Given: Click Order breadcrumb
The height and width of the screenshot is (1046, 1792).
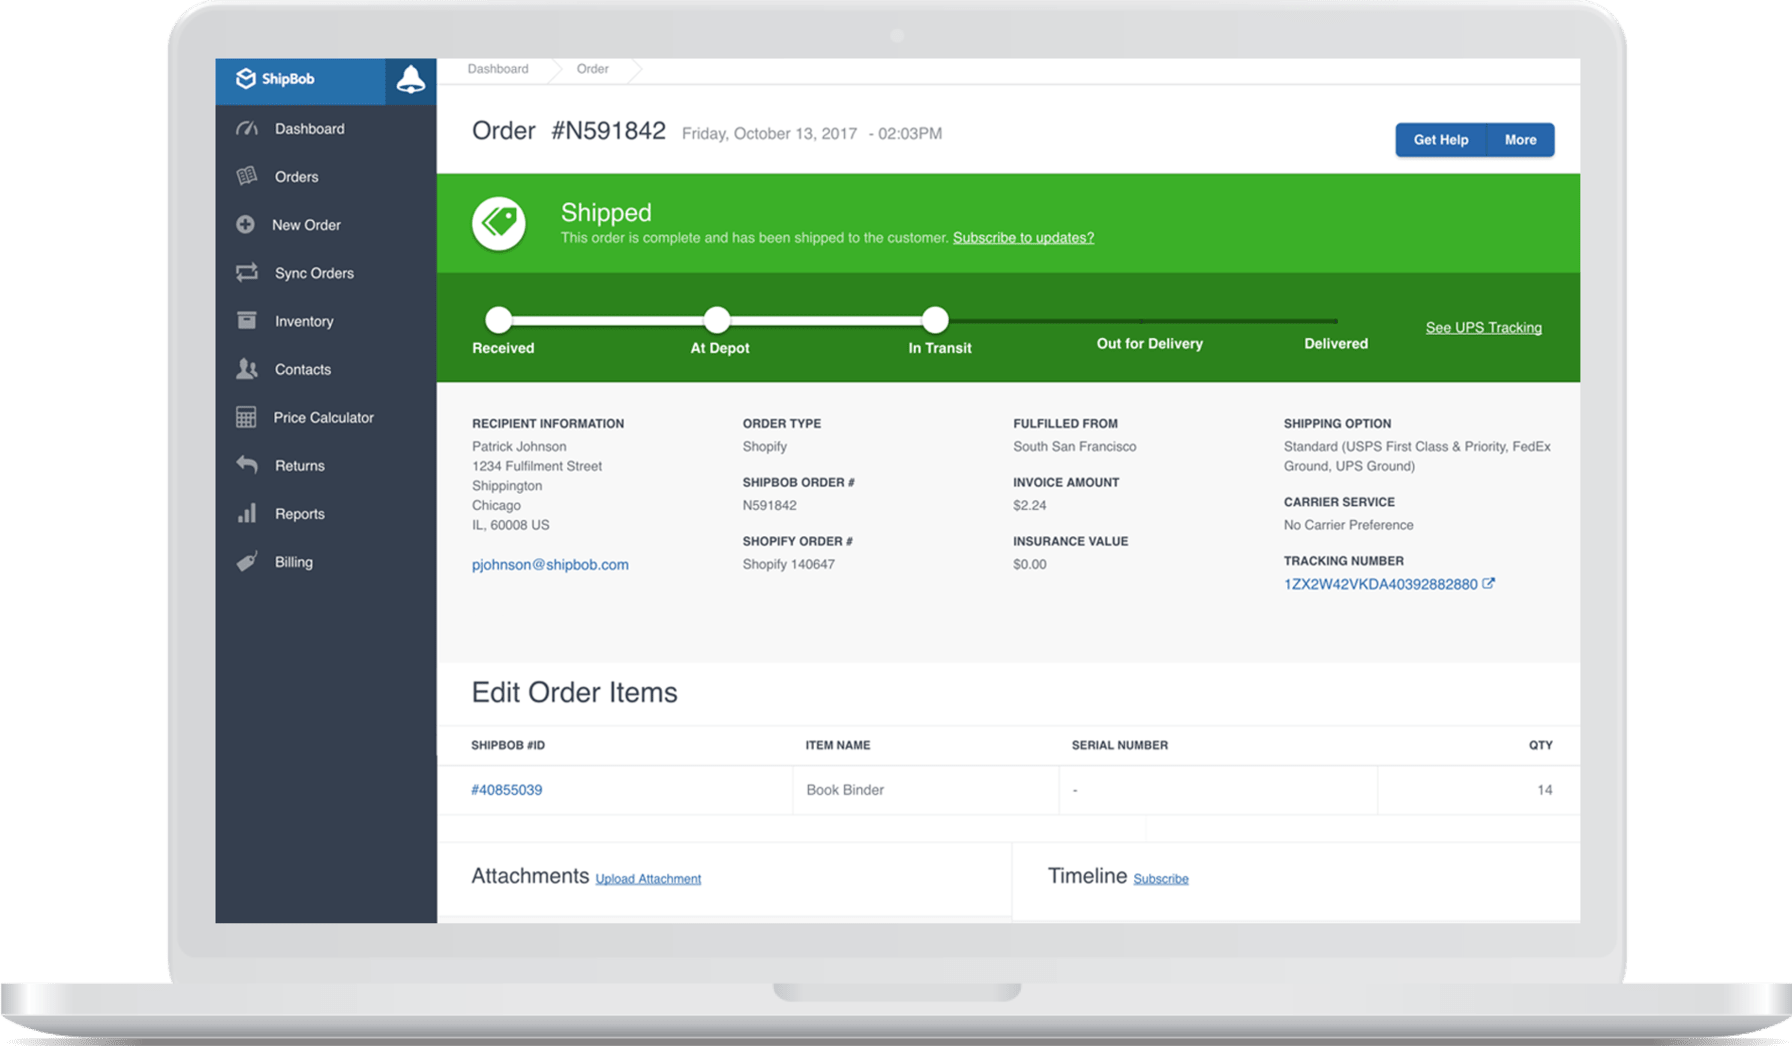Looking at the screenshot, I should [592, 69].
